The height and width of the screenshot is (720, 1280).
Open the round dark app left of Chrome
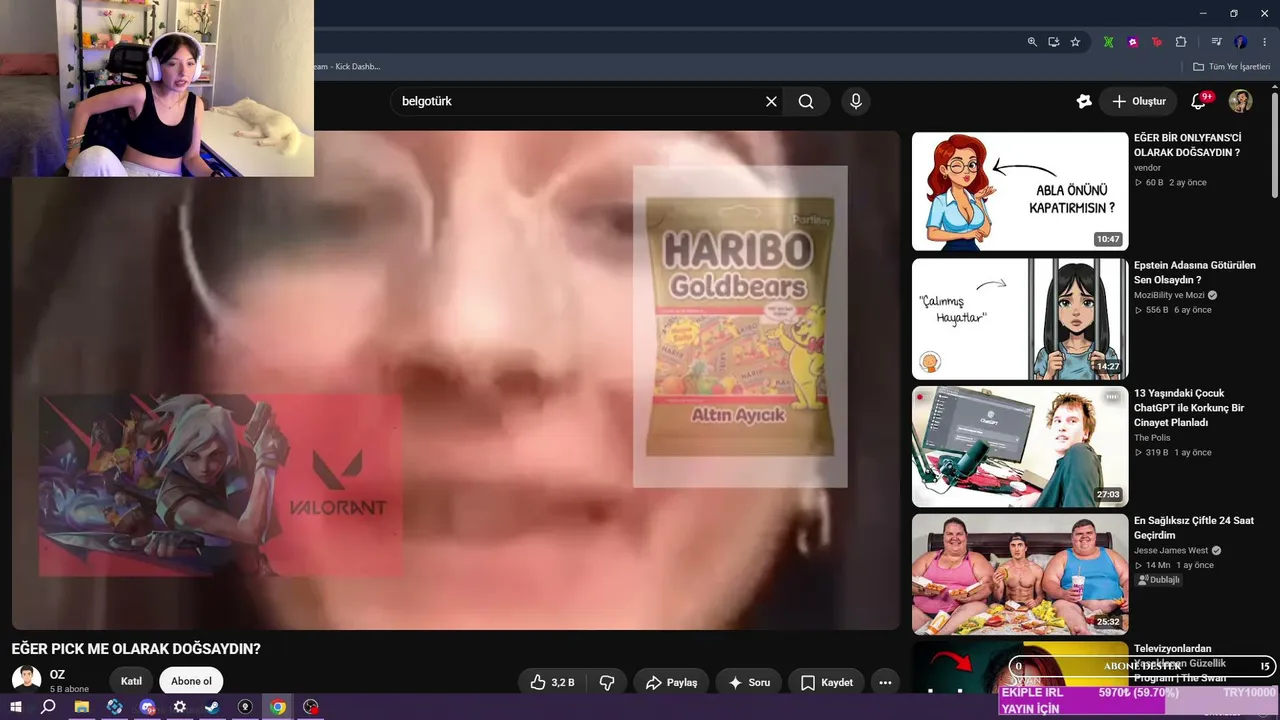[246, 707]
